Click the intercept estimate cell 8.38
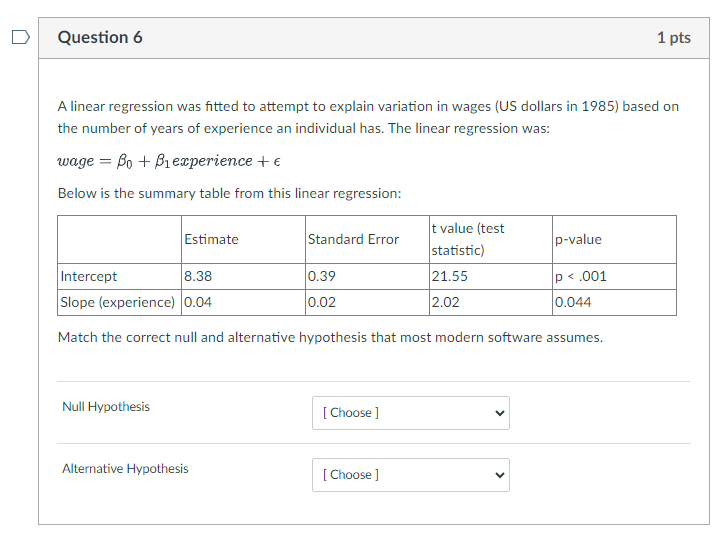Image resolution: width=727 pixels, height=545 pixels. pyautogui.click(x=198, y=276)
